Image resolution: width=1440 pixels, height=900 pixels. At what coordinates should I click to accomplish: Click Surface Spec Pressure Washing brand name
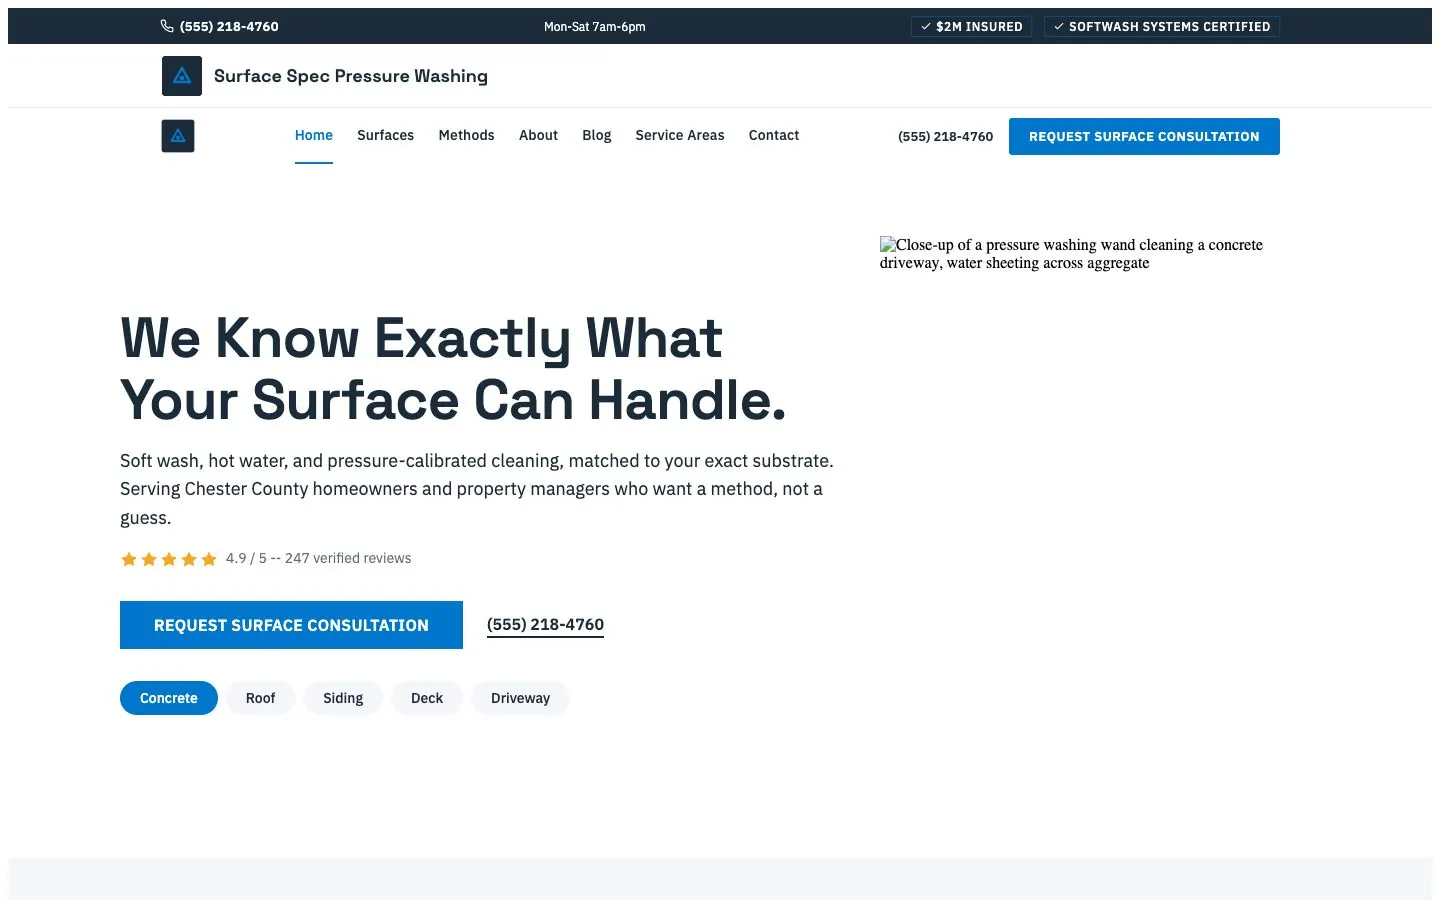pos(351,76)
